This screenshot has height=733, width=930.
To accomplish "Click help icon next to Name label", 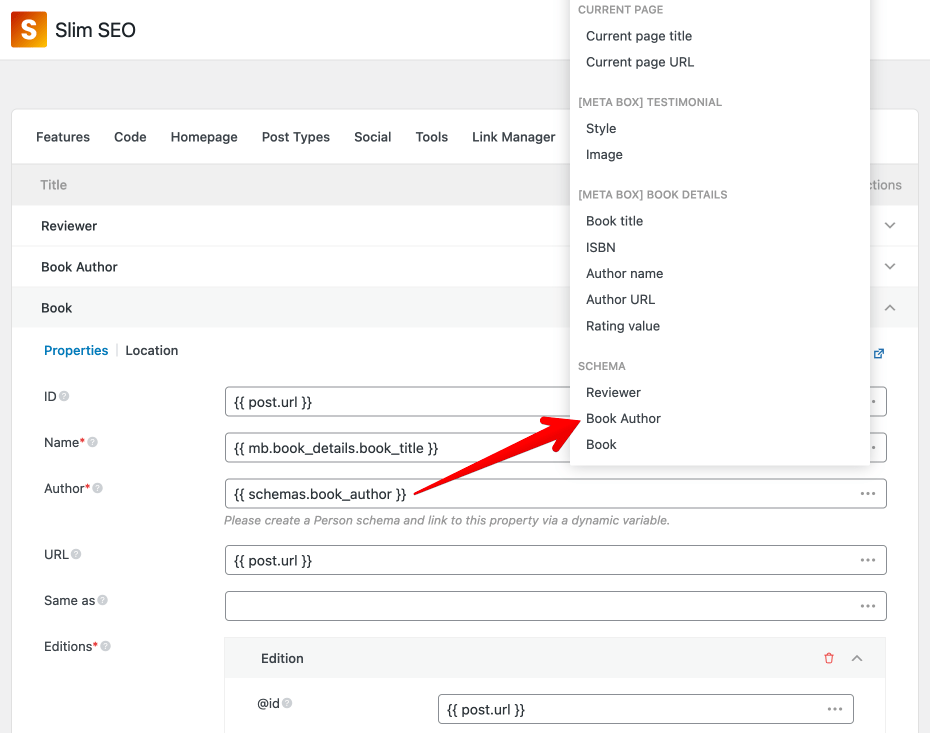I will click(93, 442).
